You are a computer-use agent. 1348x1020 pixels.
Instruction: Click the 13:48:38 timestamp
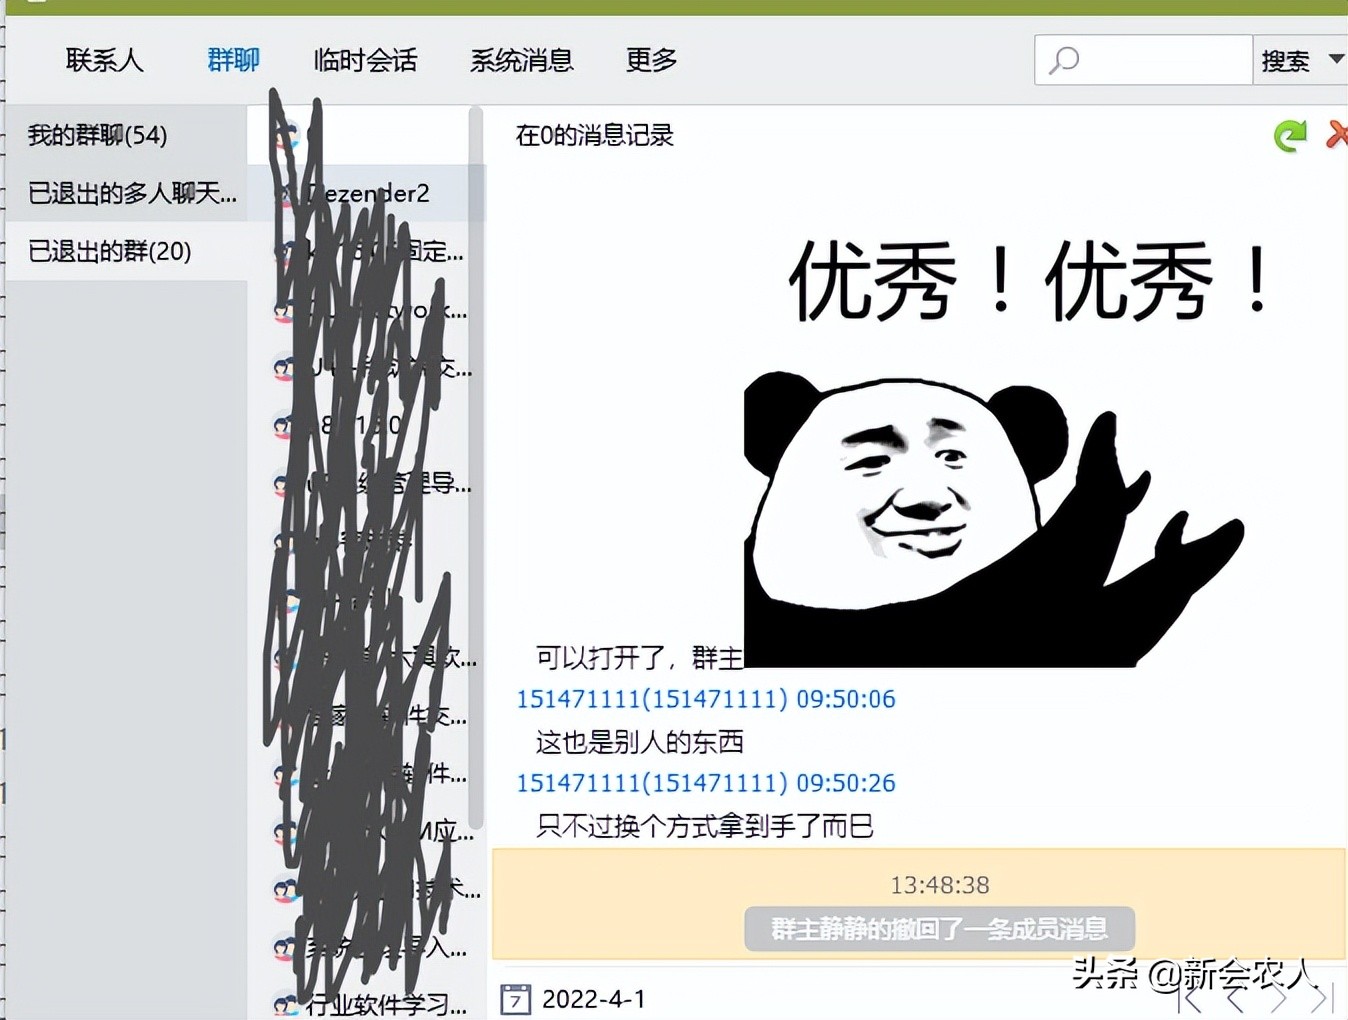click(x=940, y=885)
